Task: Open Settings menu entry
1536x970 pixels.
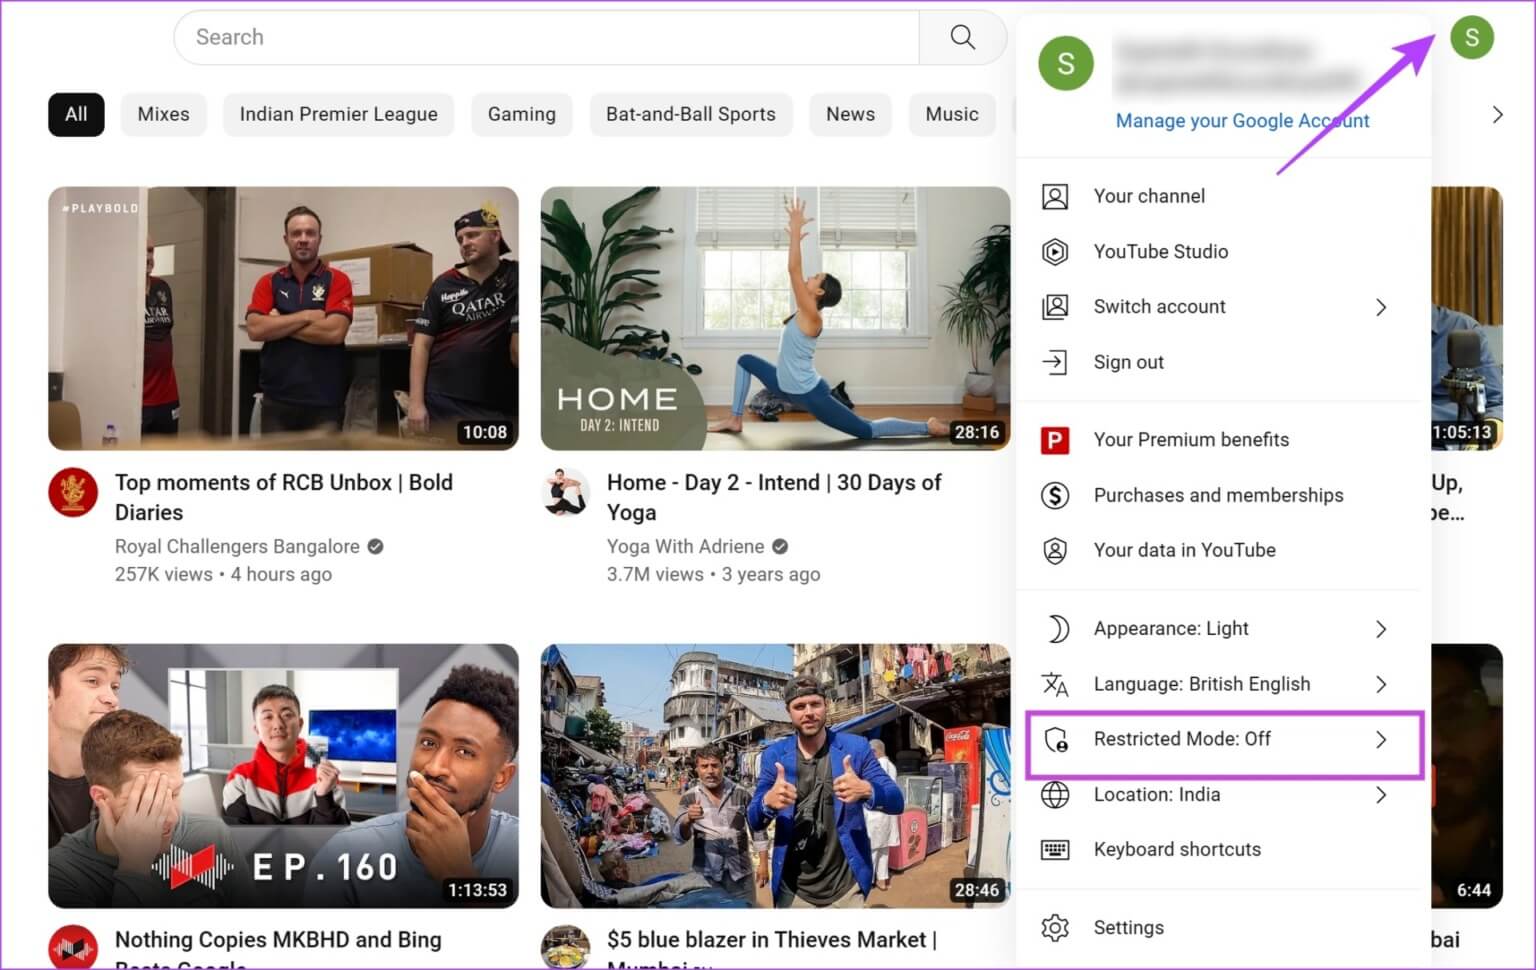Action: (x=1223, y=928)
